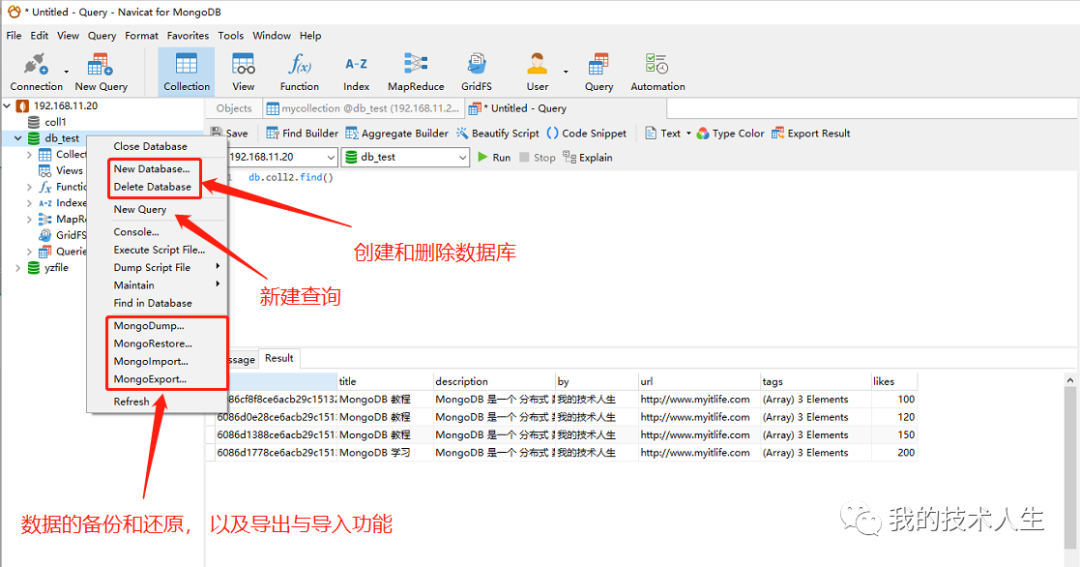Click Beautify Script
This screenshot has width=1080, height=567.
pos(497,133)
